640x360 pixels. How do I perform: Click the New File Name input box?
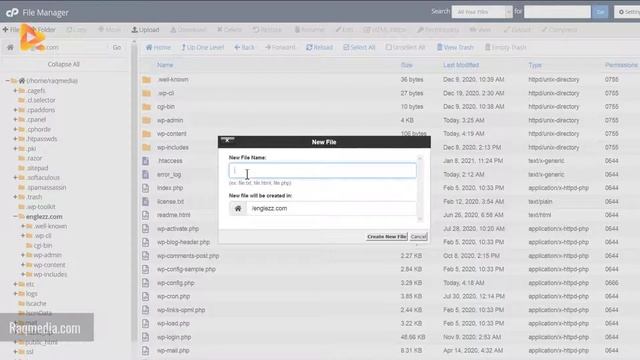pyautogui.click(x=322, y=171)
